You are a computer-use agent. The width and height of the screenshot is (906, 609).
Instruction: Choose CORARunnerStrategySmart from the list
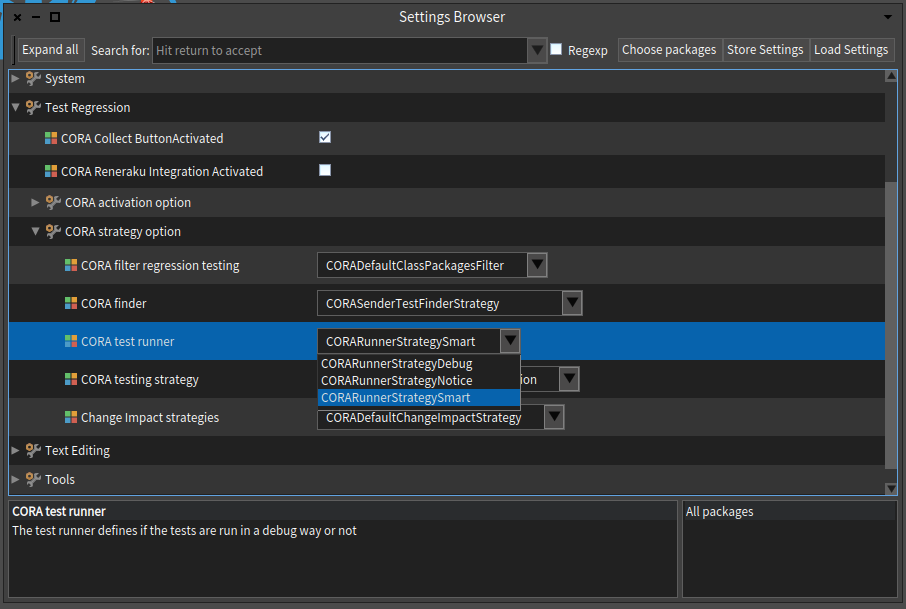point(419,398)
